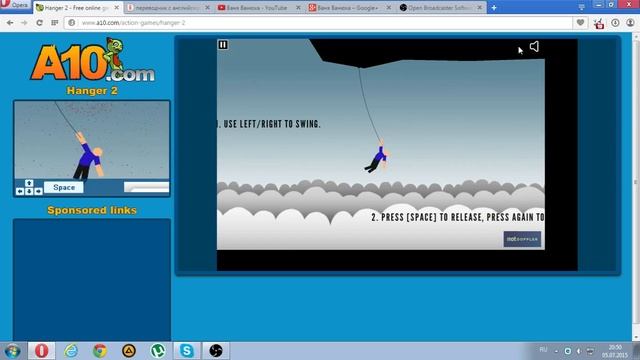Open the downloads toolbar icon
Screen dimensions: 640x360
[x=615, y=23]
